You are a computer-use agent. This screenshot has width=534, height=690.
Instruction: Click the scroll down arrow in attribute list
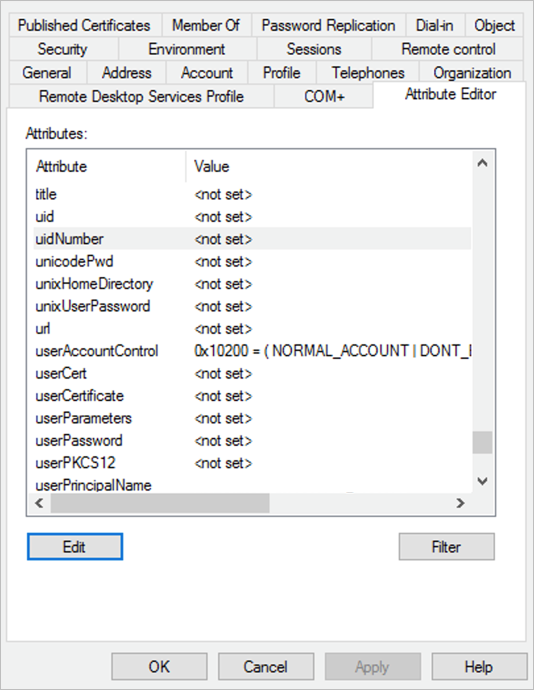coord(482,481)
